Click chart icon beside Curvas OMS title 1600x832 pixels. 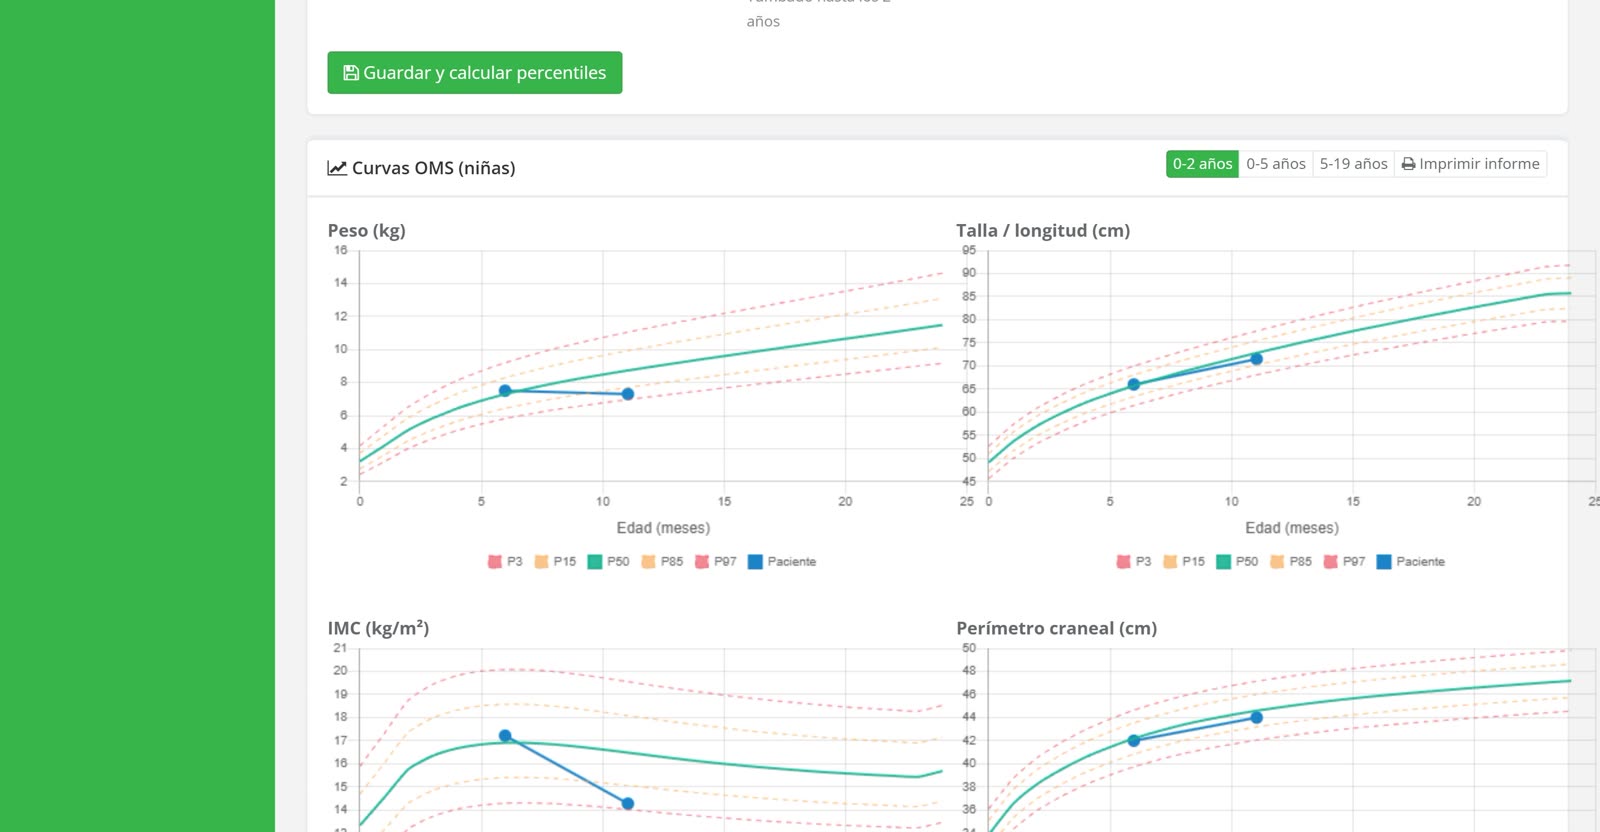(337, 168)
